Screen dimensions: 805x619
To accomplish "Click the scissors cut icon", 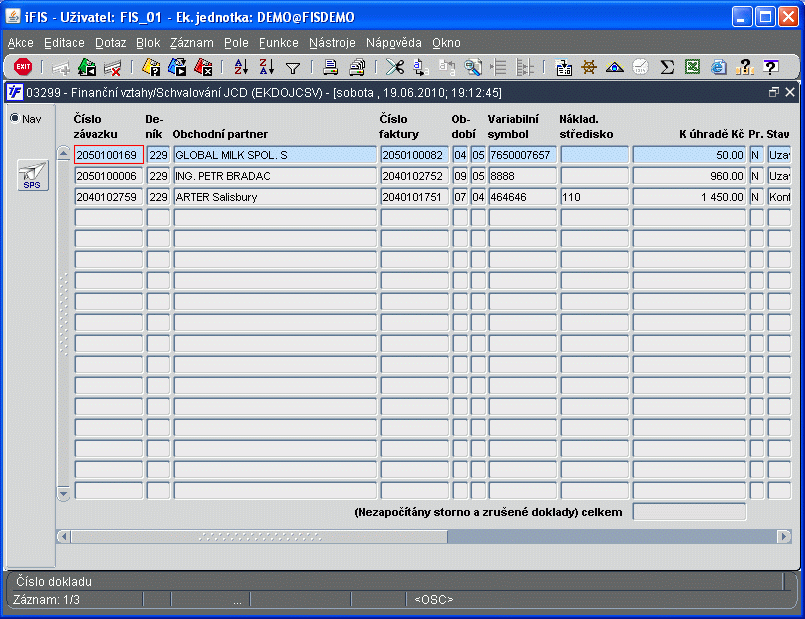I will pos(395,67).
